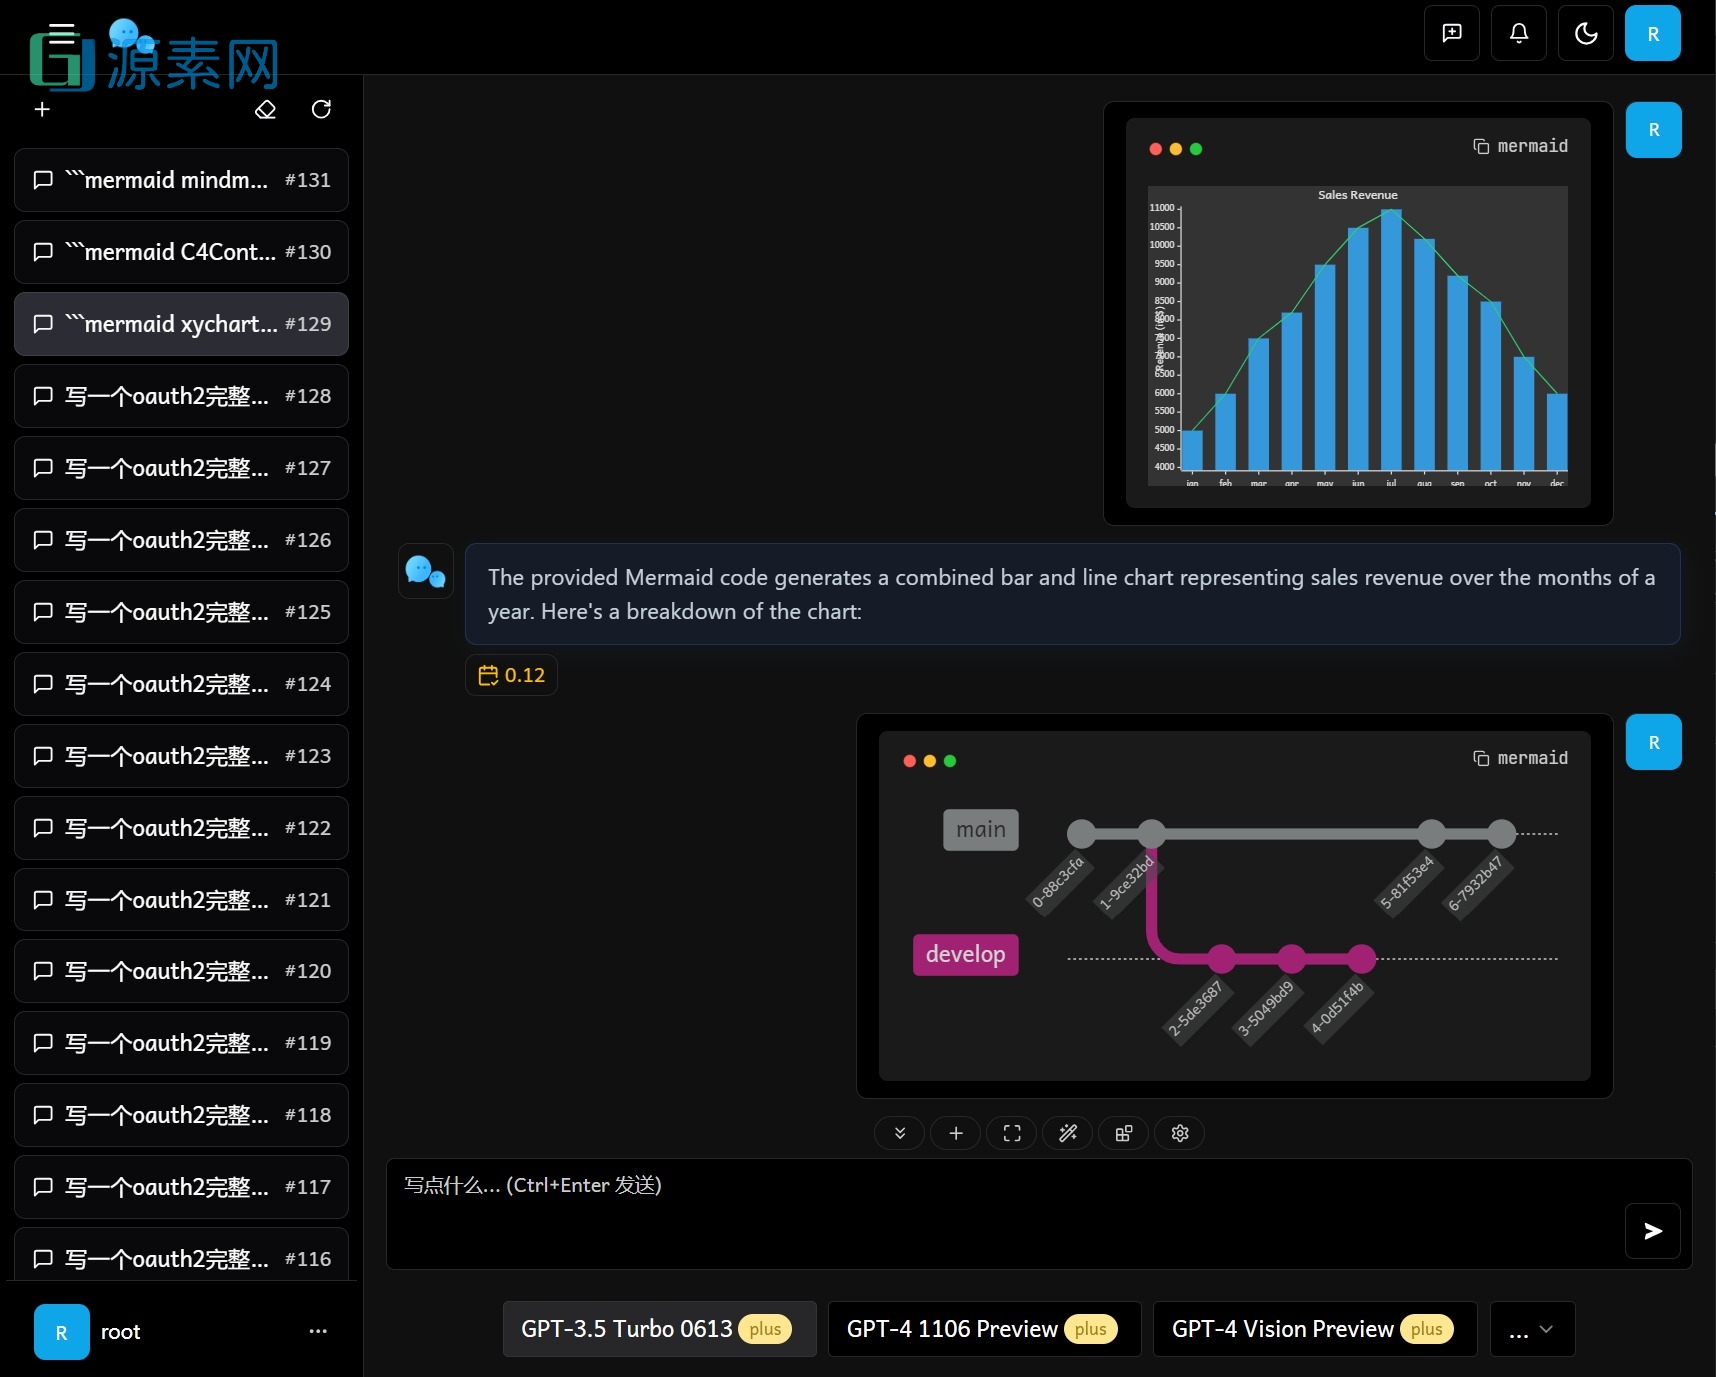Expand the more models dropdown
Viewport: 1716px width, 1377px height.
[x=1532, y=1329]
